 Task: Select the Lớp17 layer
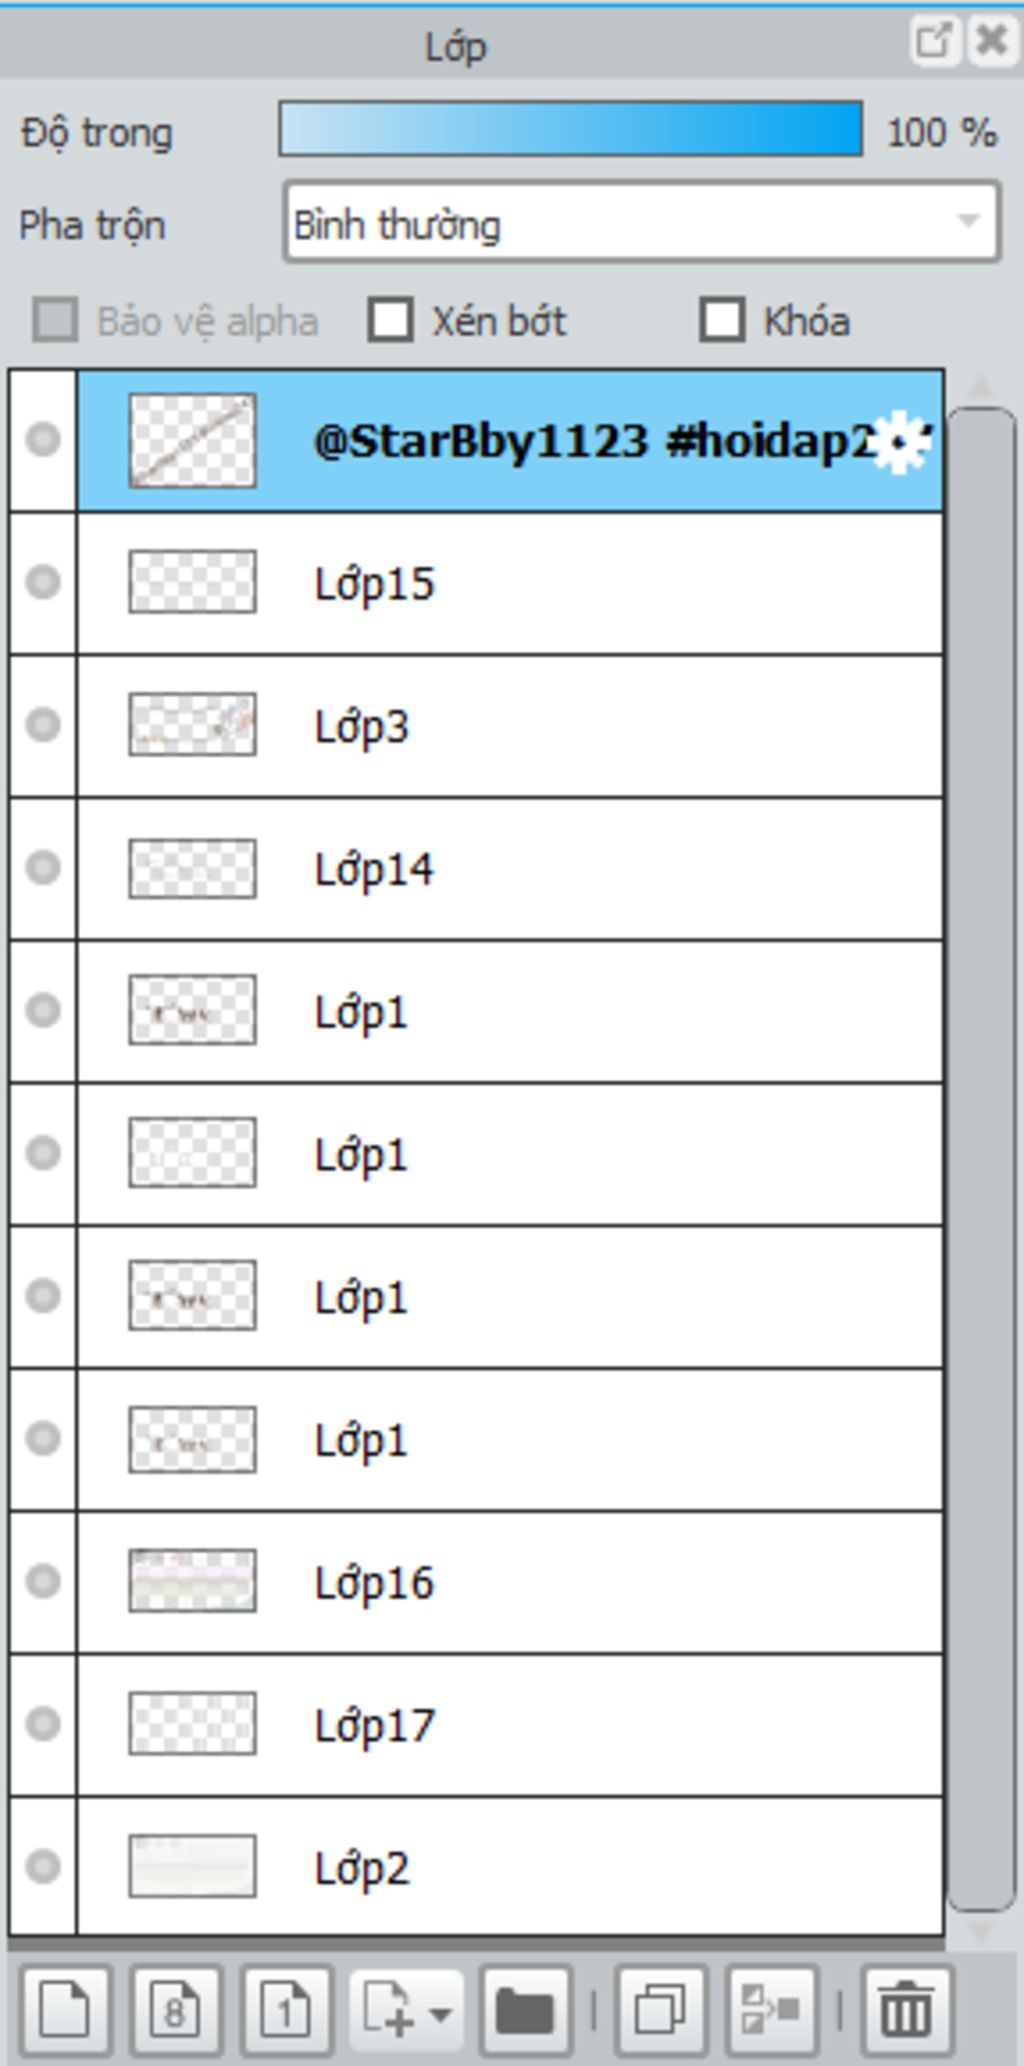tap(510, 1725)
